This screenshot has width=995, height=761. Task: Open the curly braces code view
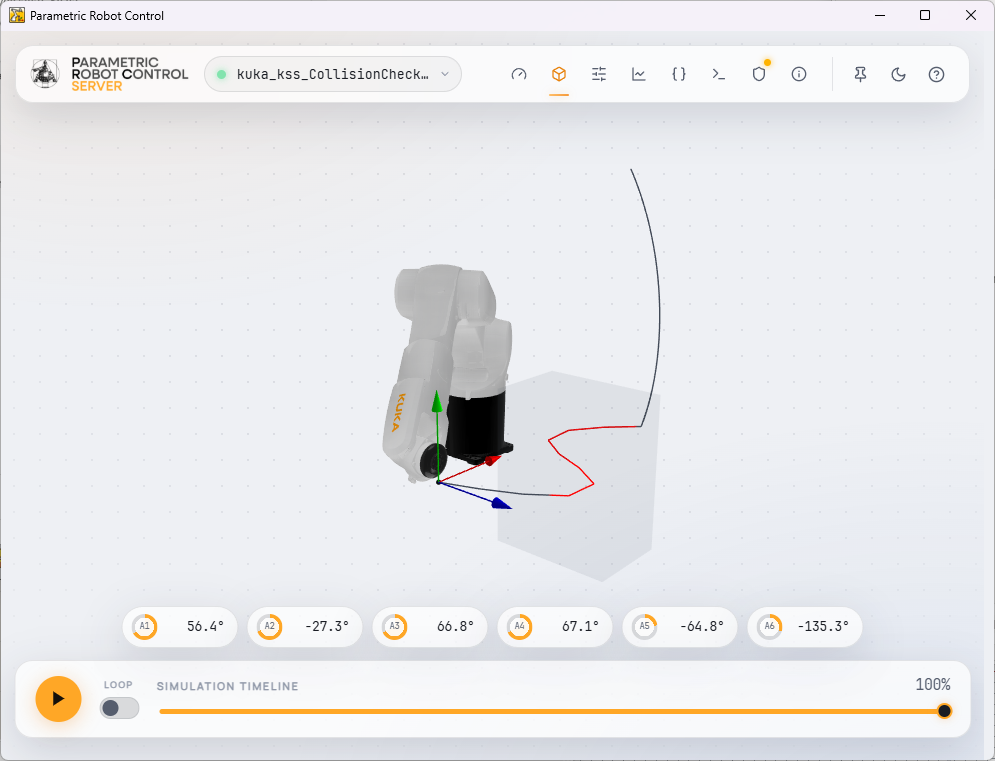pos(678,74)
